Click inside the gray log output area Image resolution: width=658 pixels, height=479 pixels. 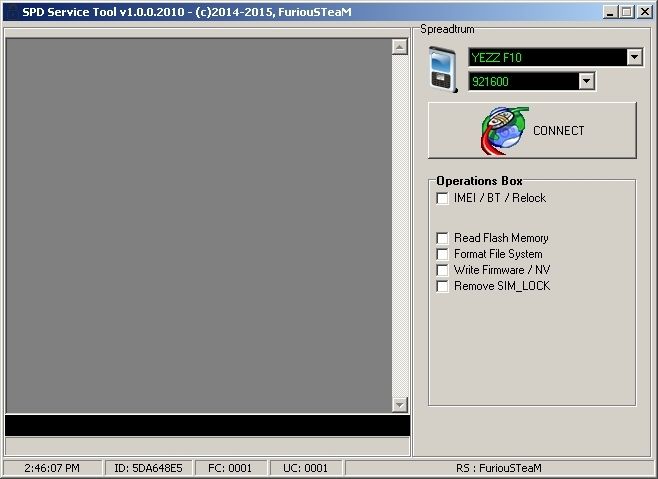pyautogui.click(x=198, y=225)
